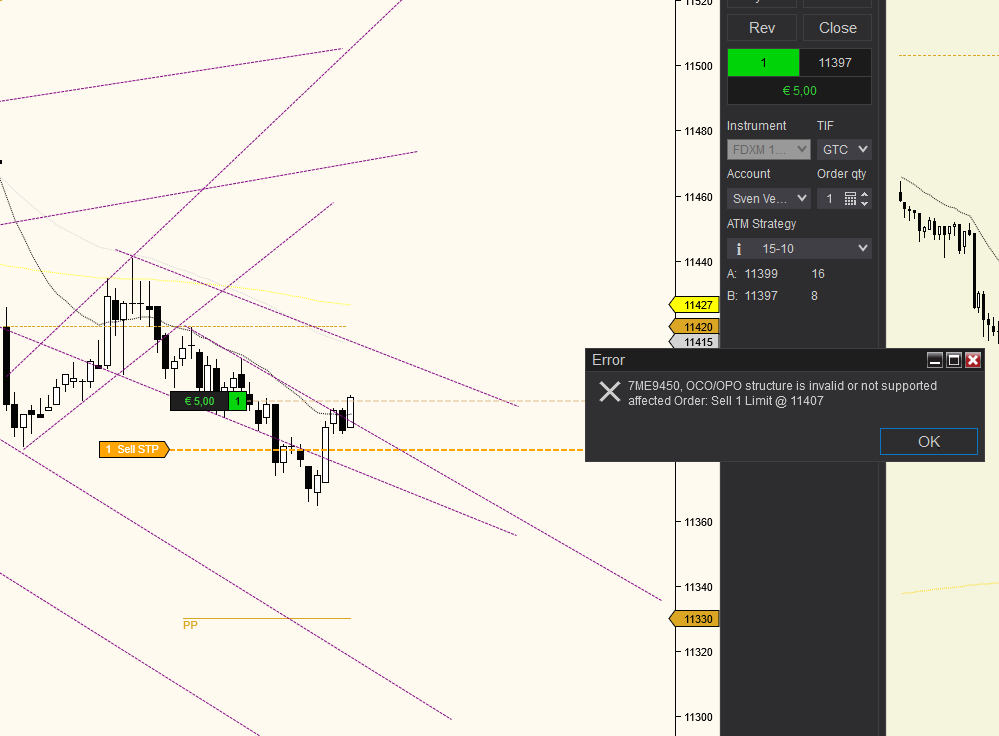The image size is (999, 736).
Task: Open the Instrument FDXM dropdown
Action: (768, 150)
